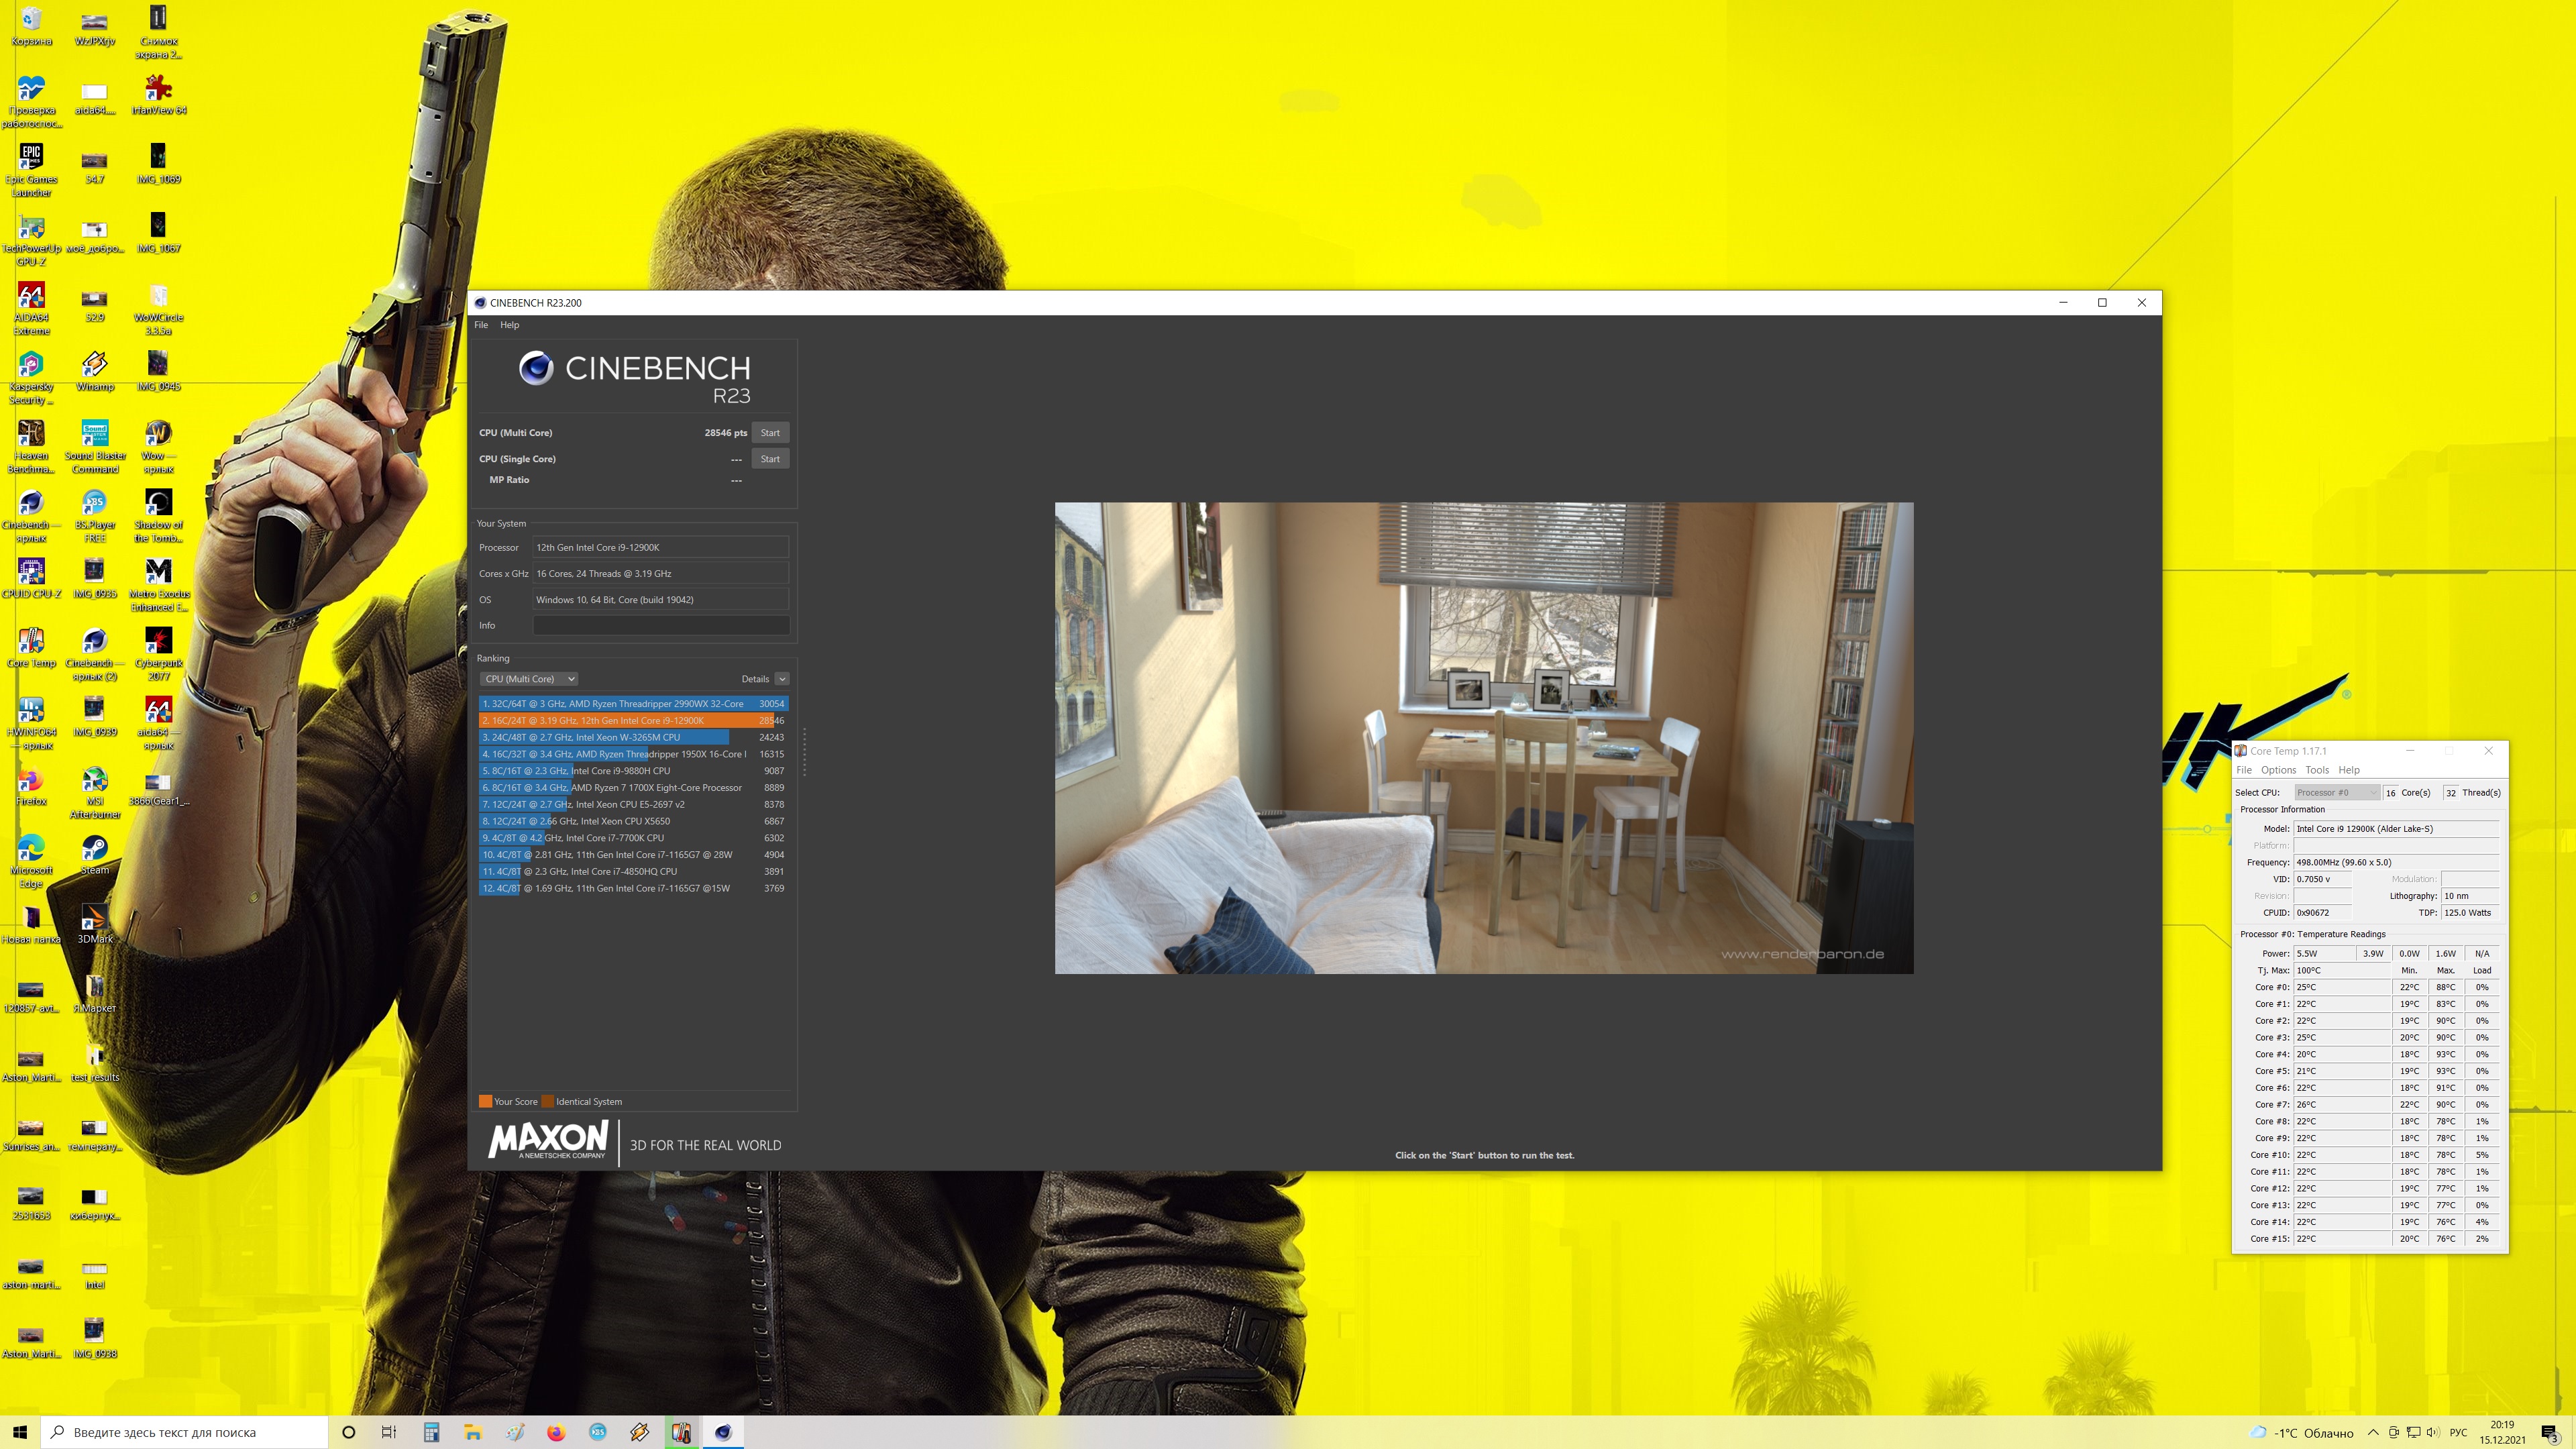The height and width of the screenshot is (1449, 2576).
Task: Open the Calculator taskbar icon
Action: pyautogui.click(x=431, y=1432)
